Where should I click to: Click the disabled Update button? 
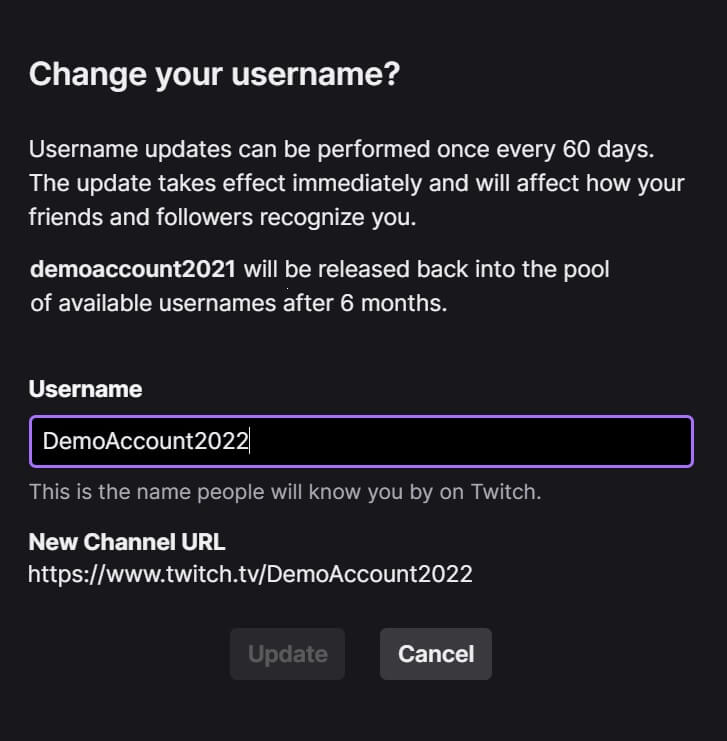287,654
